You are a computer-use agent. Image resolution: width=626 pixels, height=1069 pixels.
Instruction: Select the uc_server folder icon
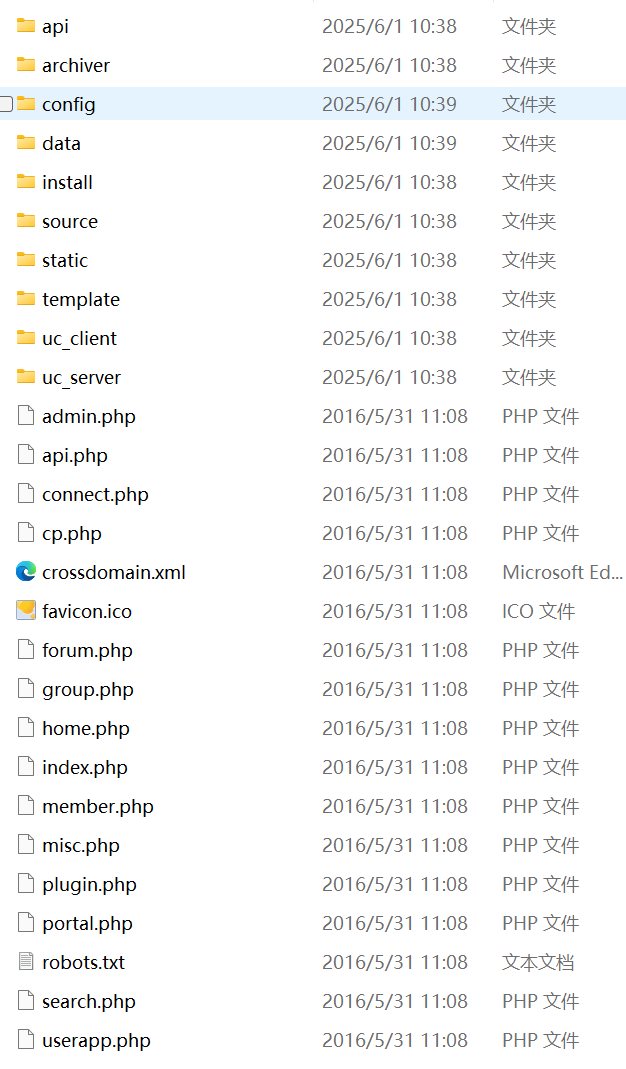pyautogui.click(x=26, y=377)
